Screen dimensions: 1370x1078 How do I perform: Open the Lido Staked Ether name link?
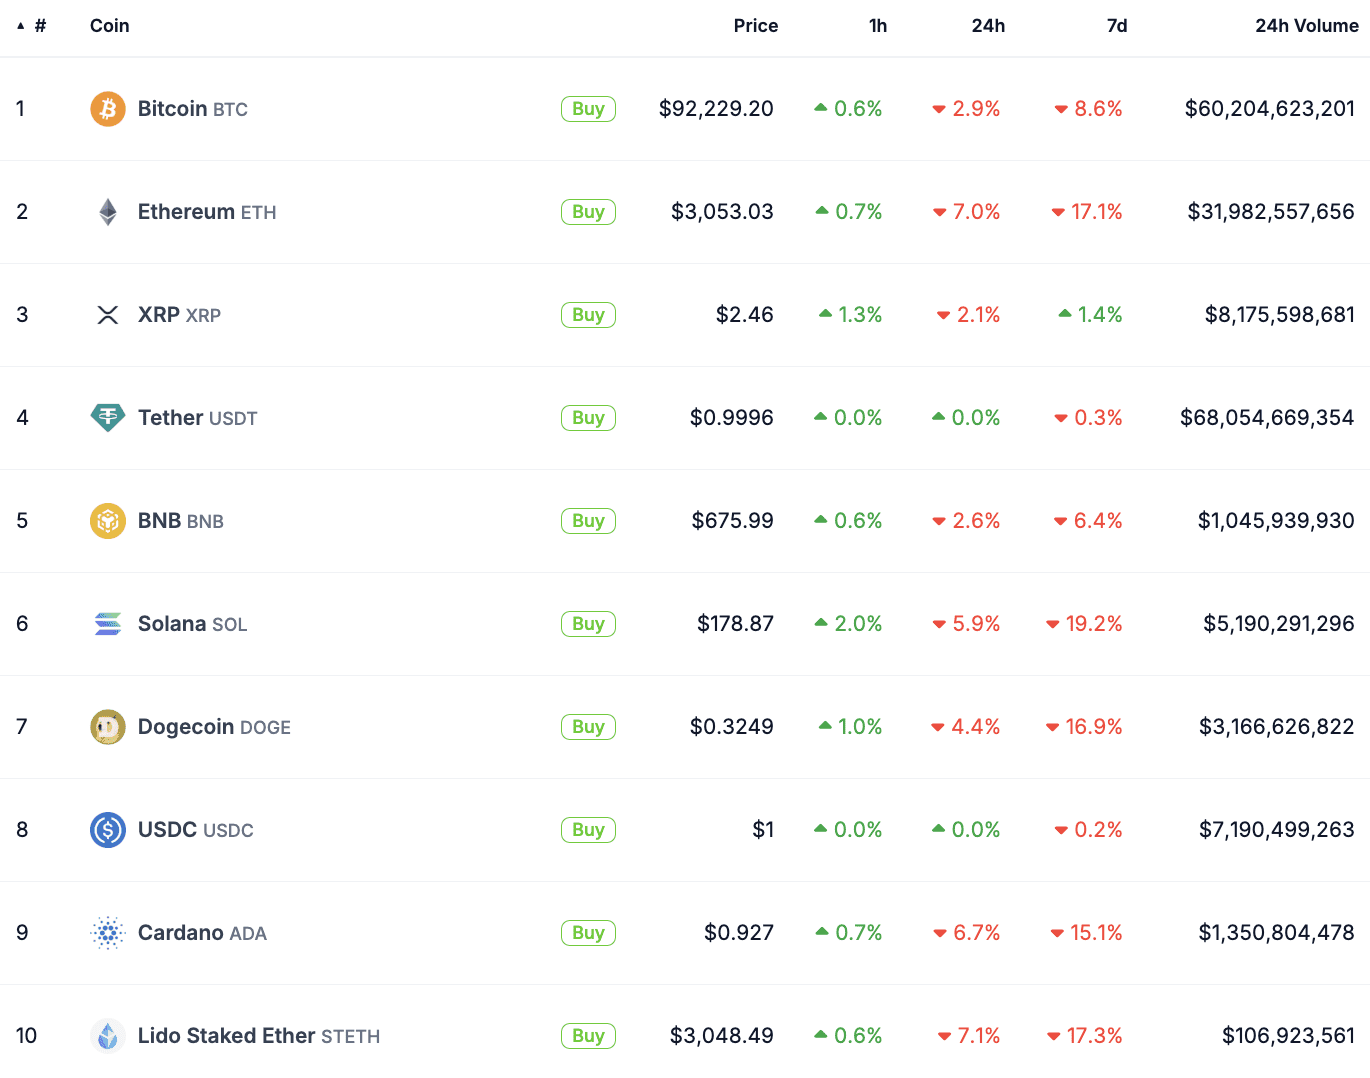pos(227,1035)
